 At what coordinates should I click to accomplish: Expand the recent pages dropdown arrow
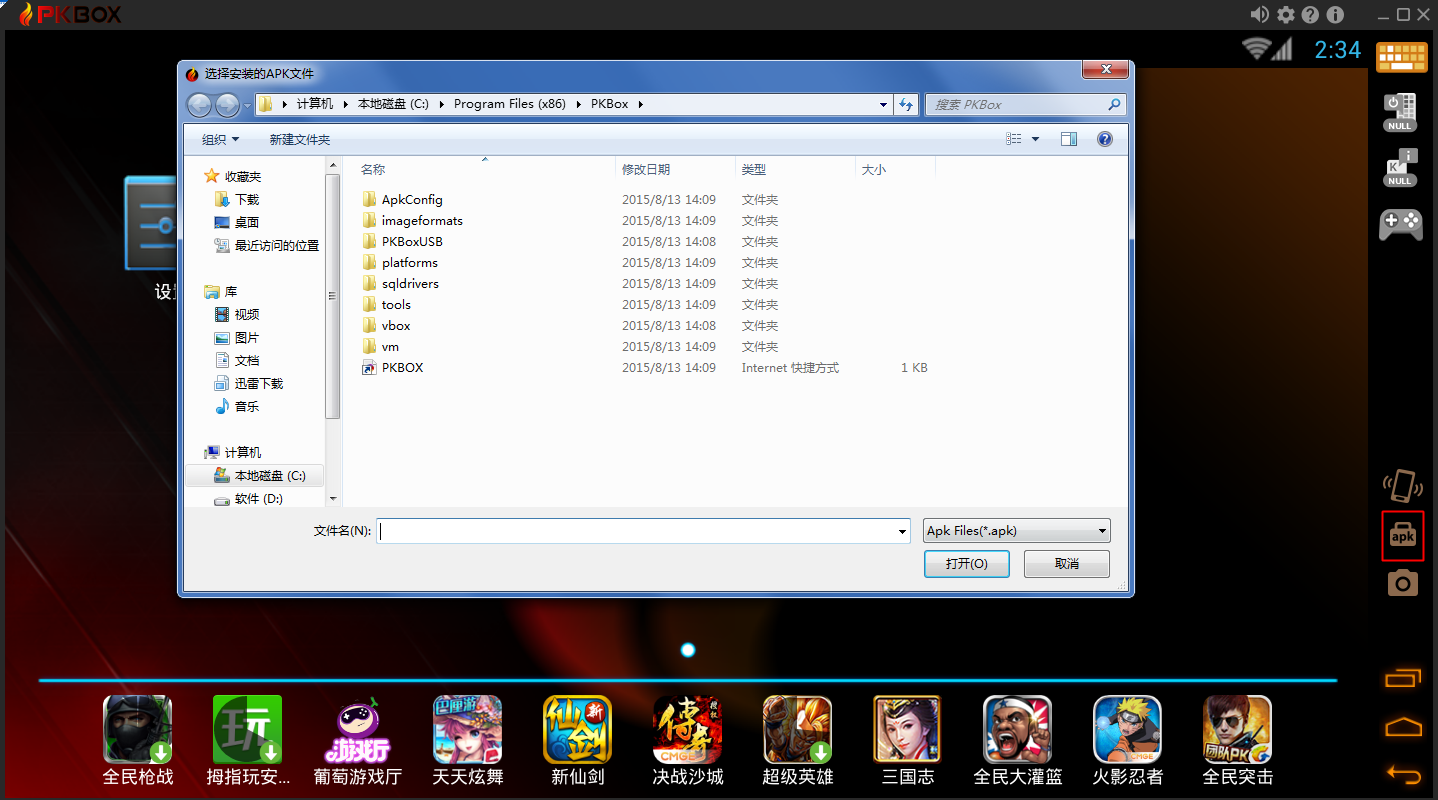(x=247, y=105)
